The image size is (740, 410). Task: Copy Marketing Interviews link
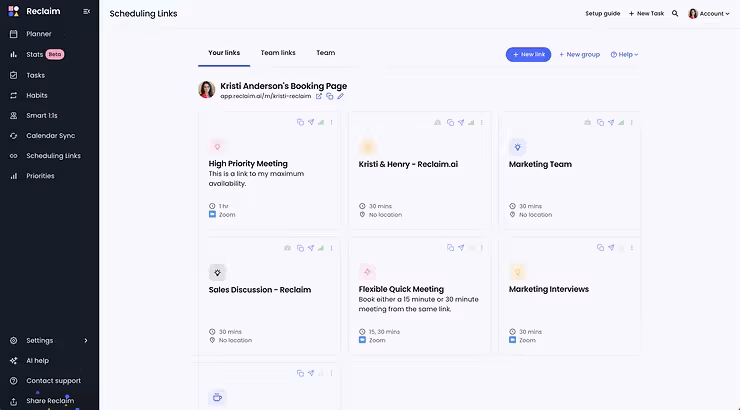[x=600, y=247]
